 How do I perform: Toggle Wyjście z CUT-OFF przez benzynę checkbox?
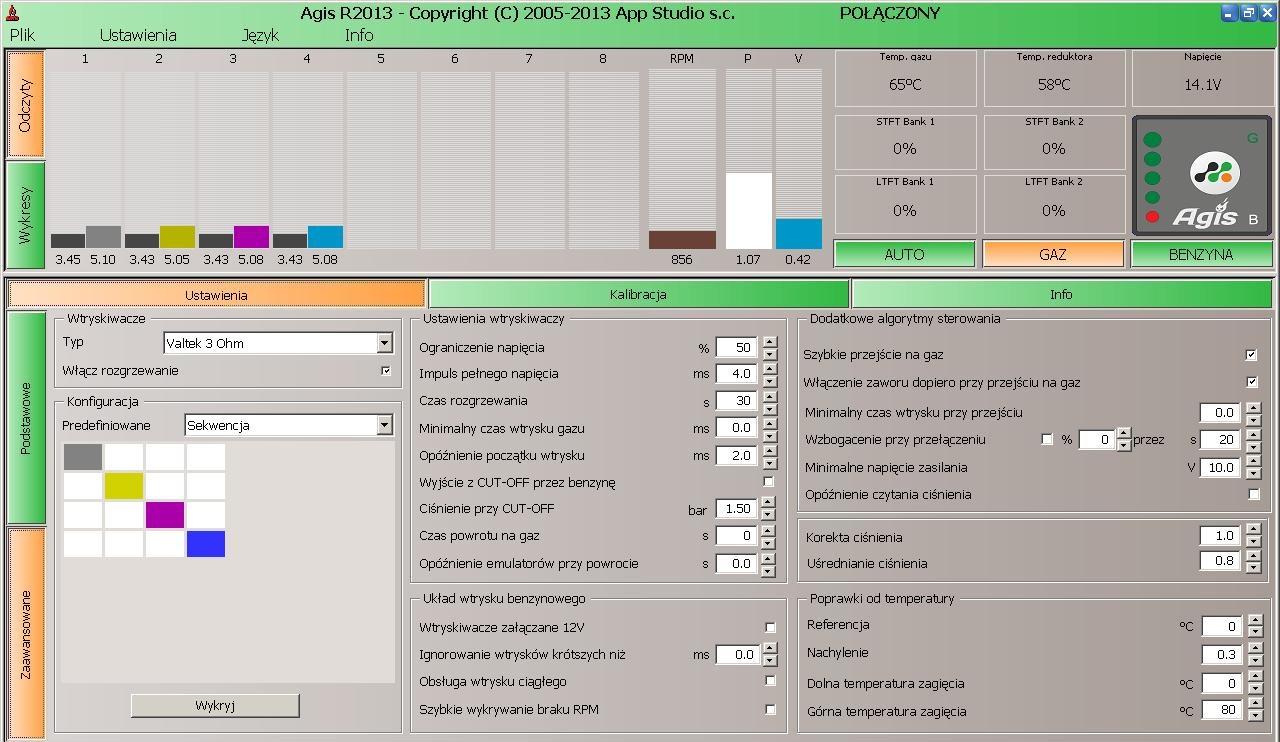pos(769,482)
